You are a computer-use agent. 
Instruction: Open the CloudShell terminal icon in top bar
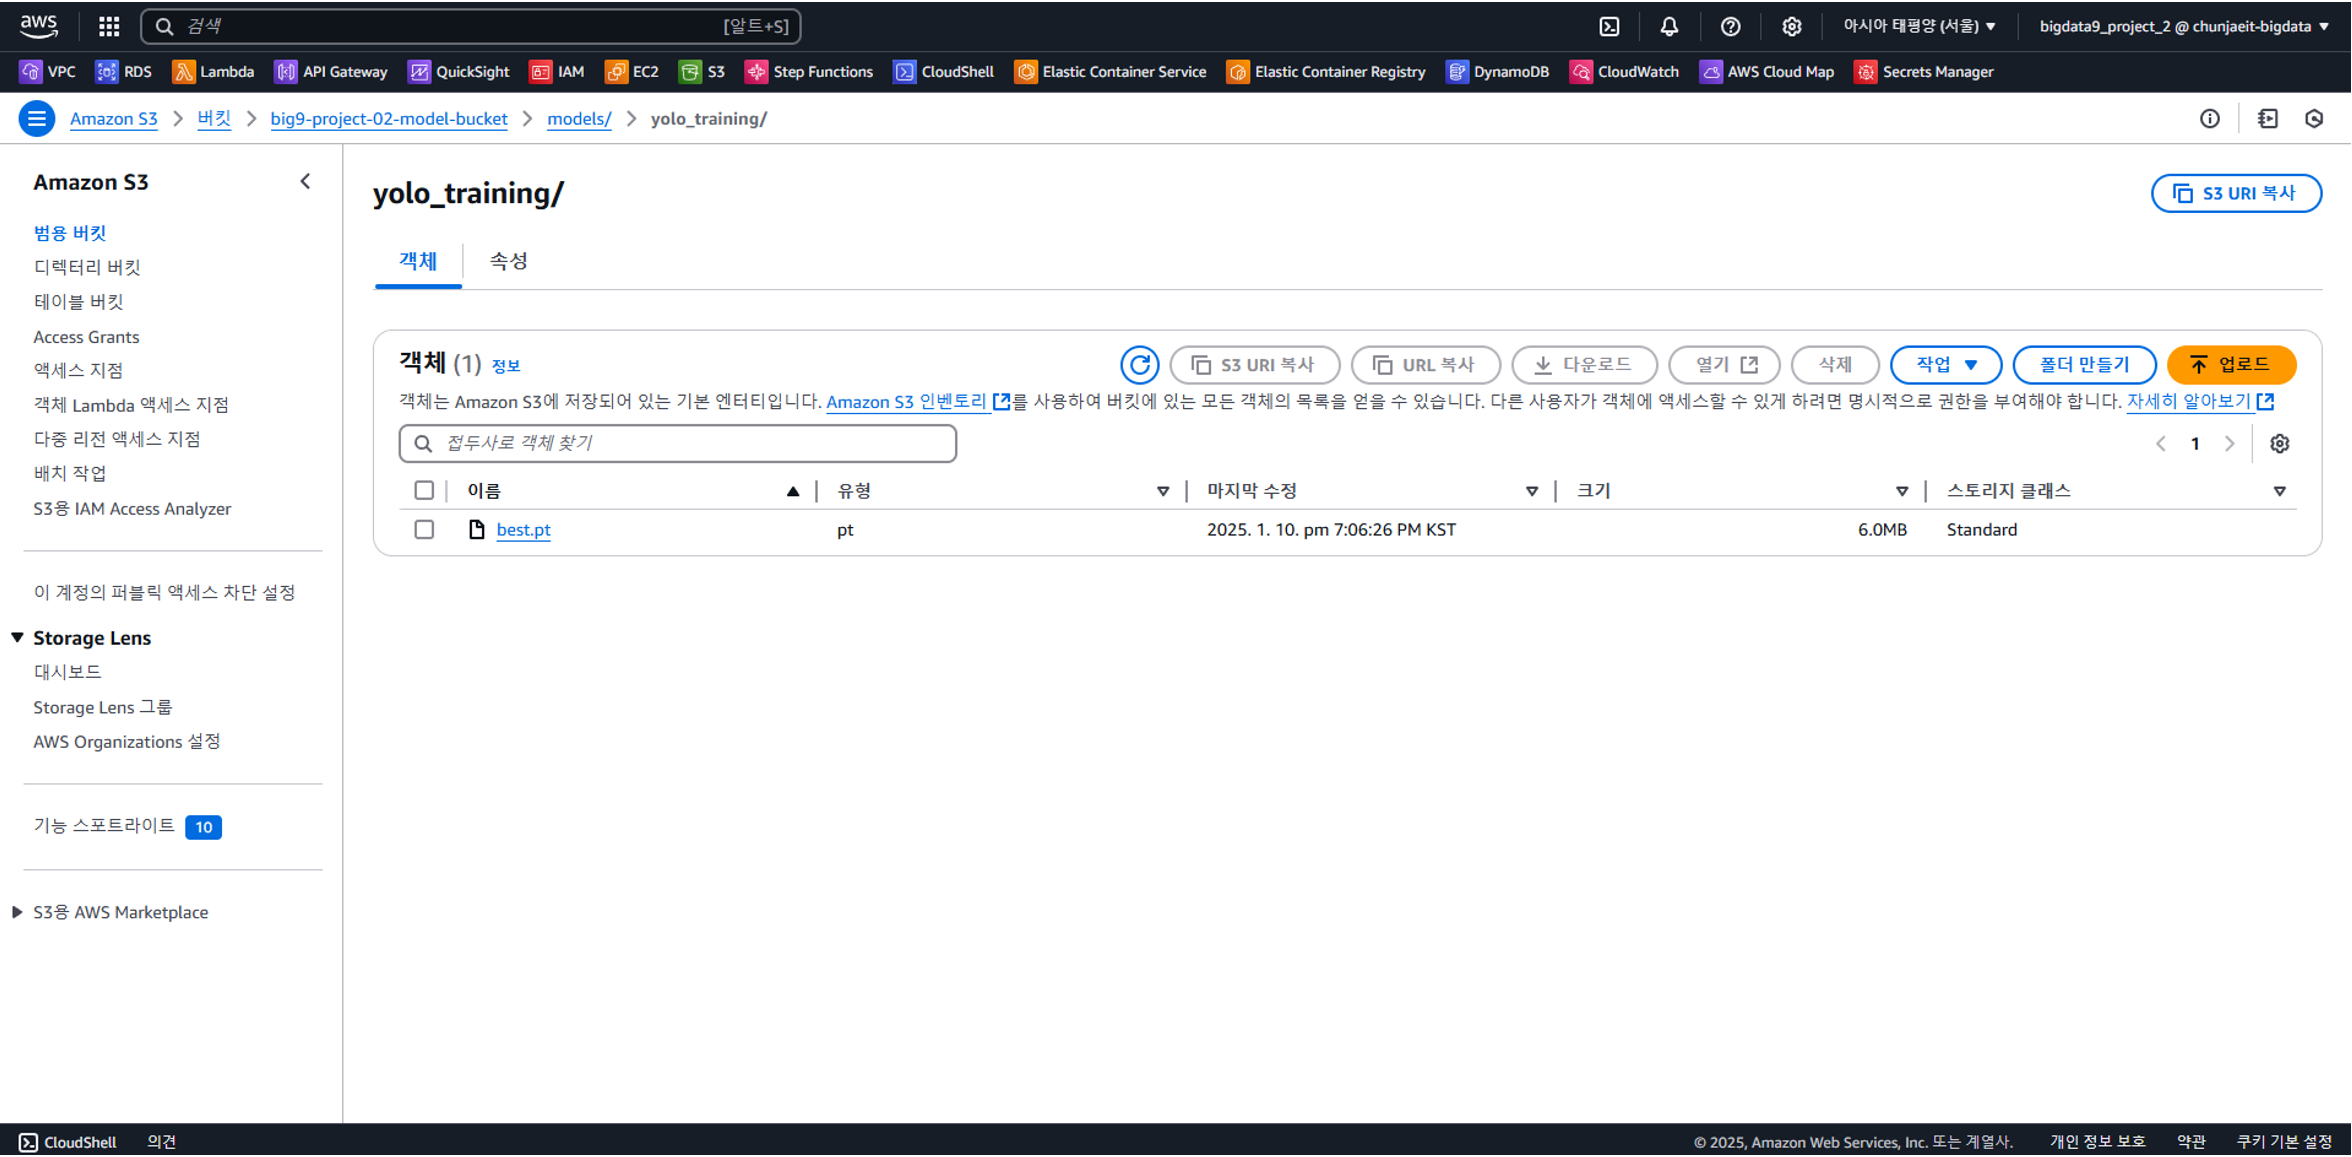click(x=1609, y=27)
